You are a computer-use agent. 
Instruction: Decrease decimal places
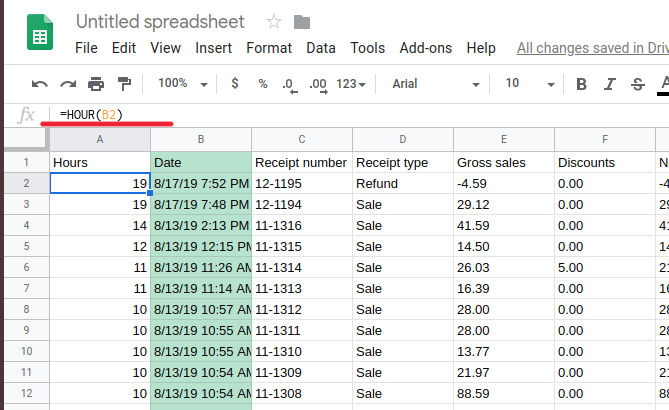click(289, 84)
